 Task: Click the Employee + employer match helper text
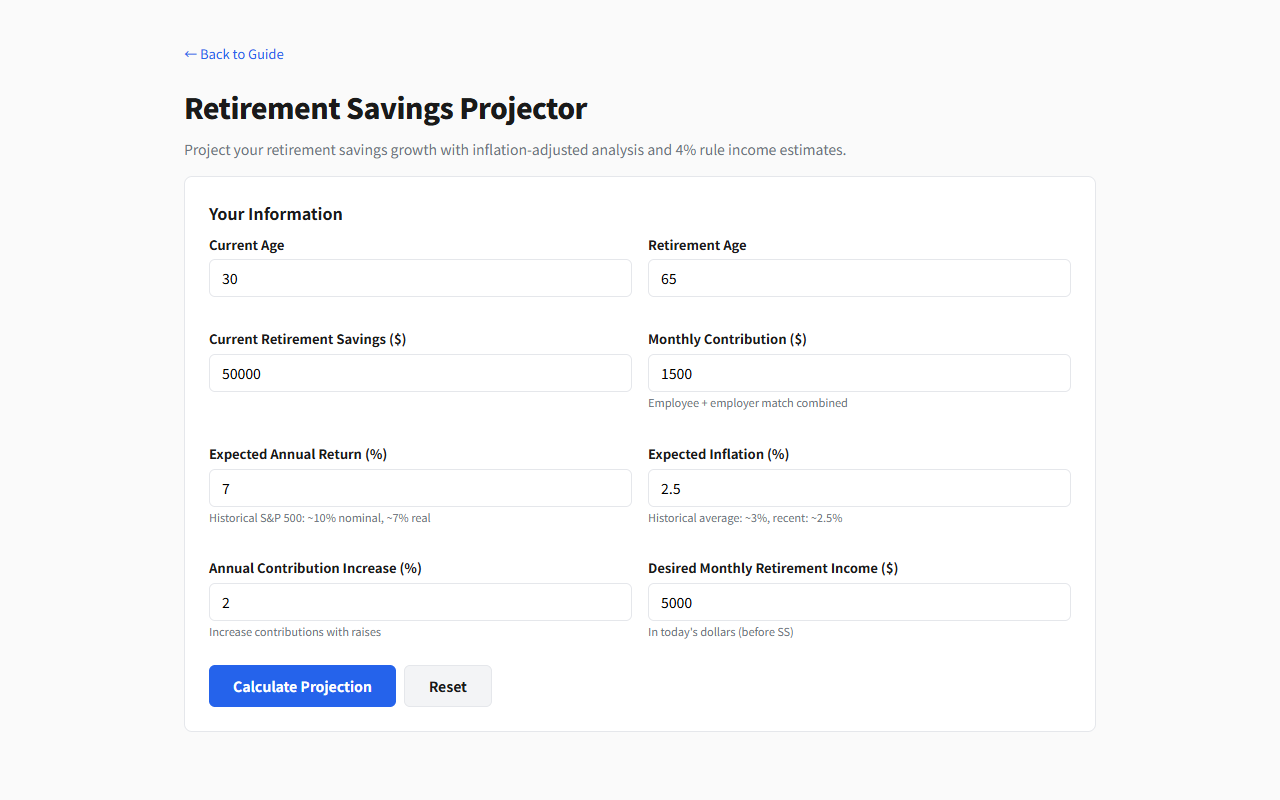point(748,403)
